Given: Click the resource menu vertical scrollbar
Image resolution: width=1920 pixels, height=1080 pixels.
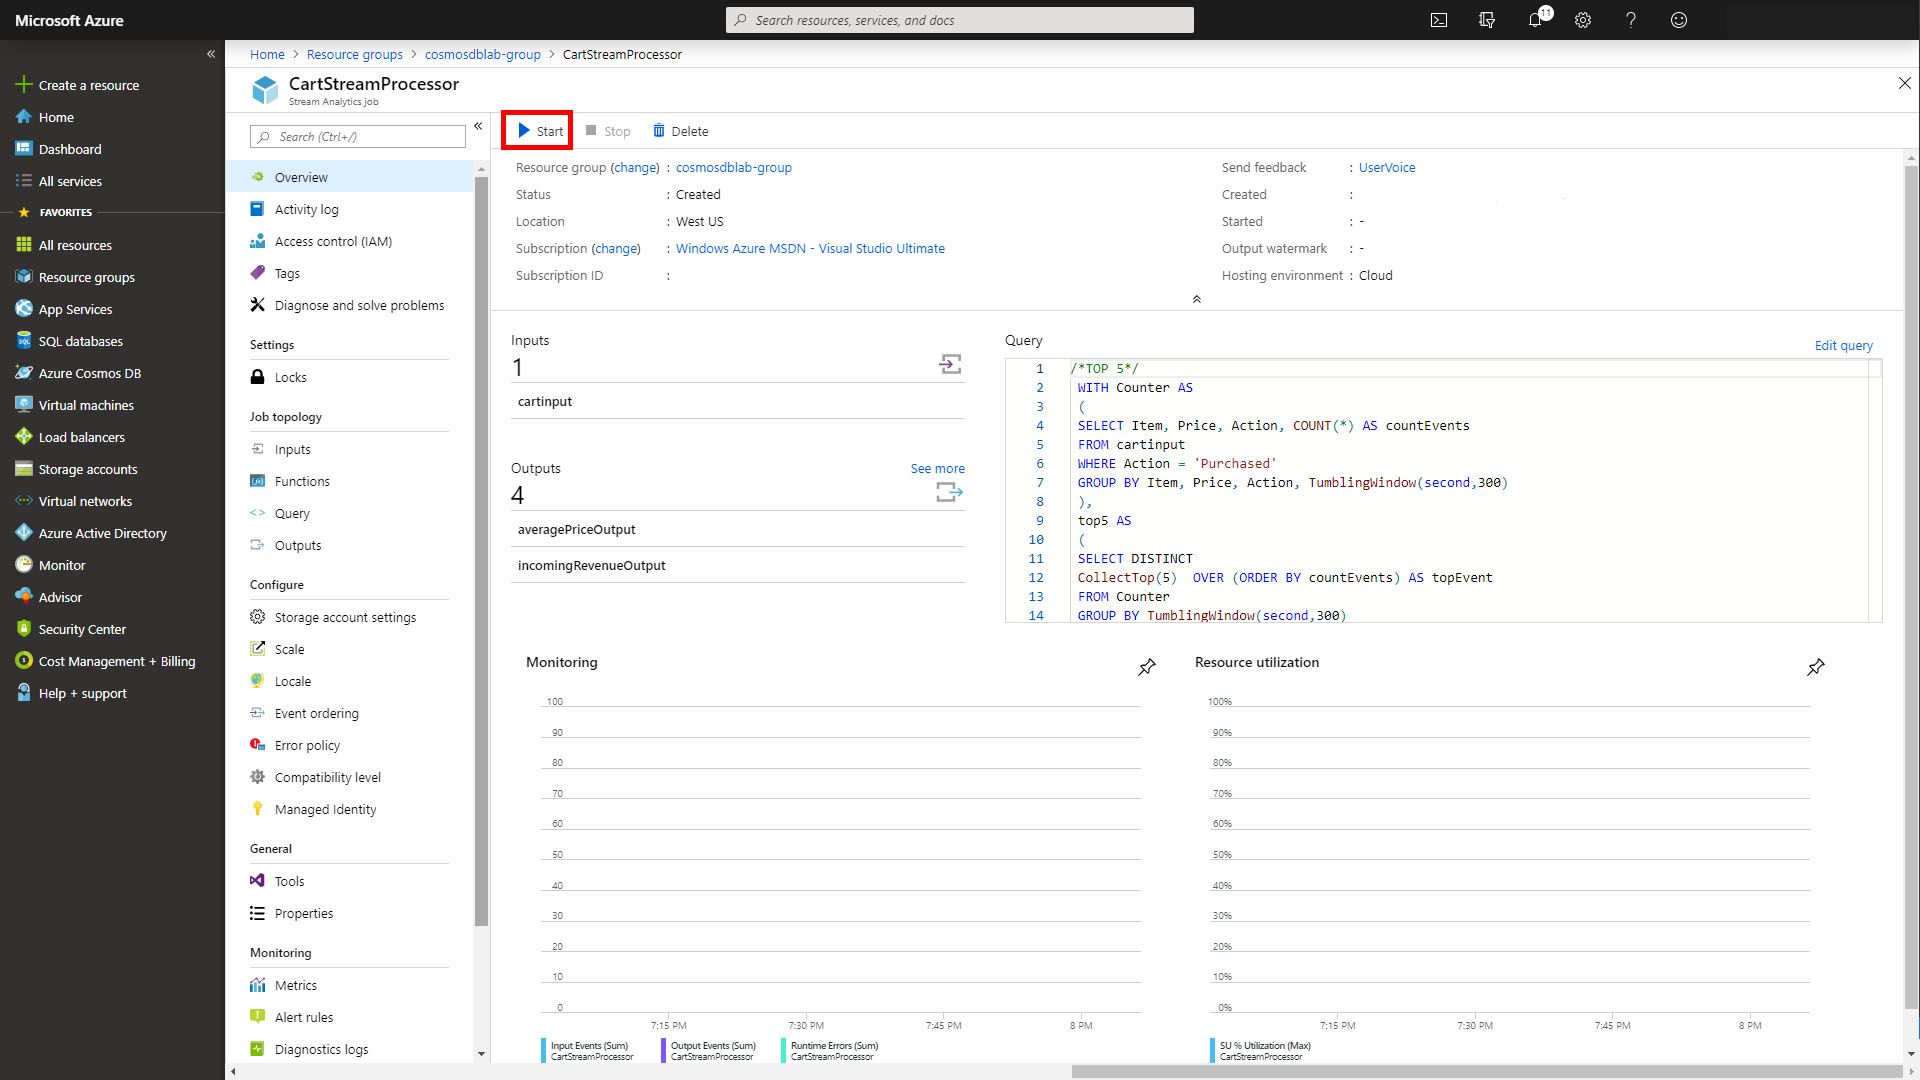Looking at the screenshot, I should (x=481, y=551).
